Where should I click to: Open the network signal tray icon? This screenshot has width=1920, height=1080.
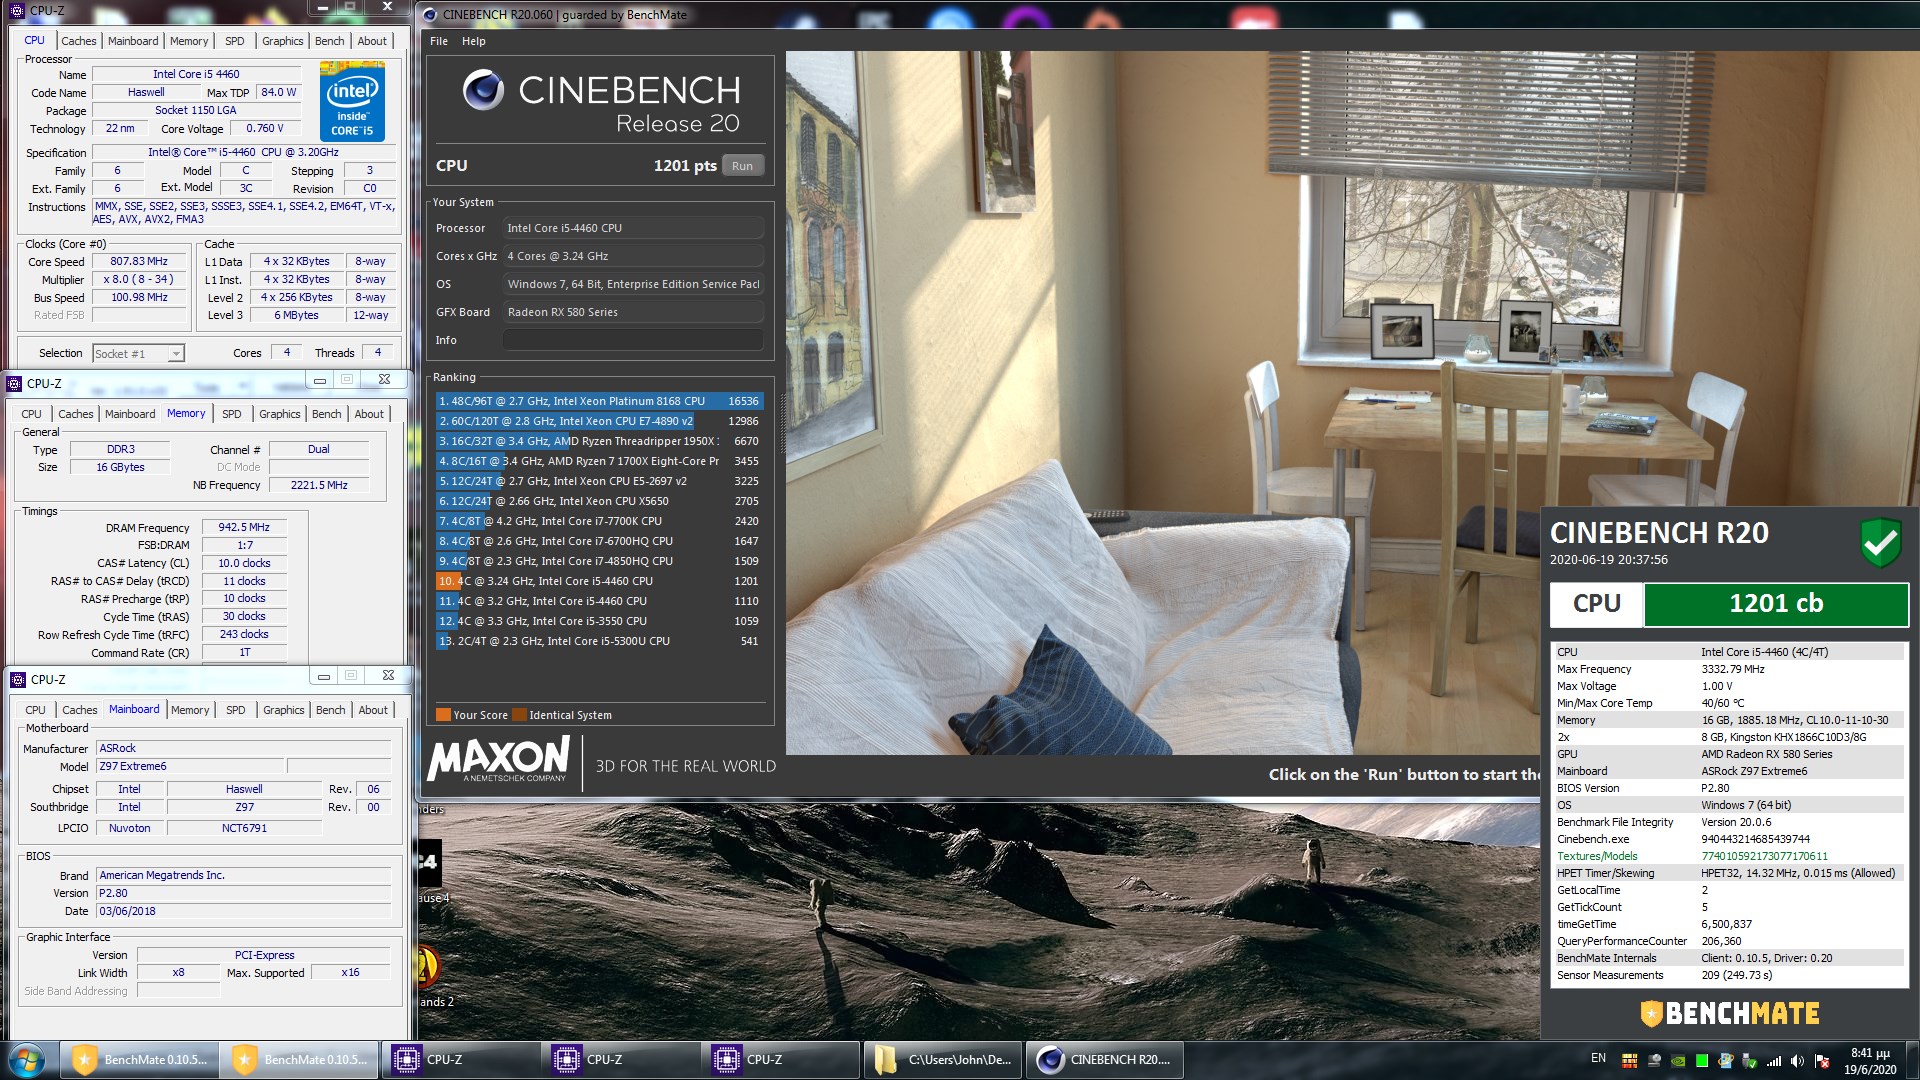(x=1774, y=1061)
